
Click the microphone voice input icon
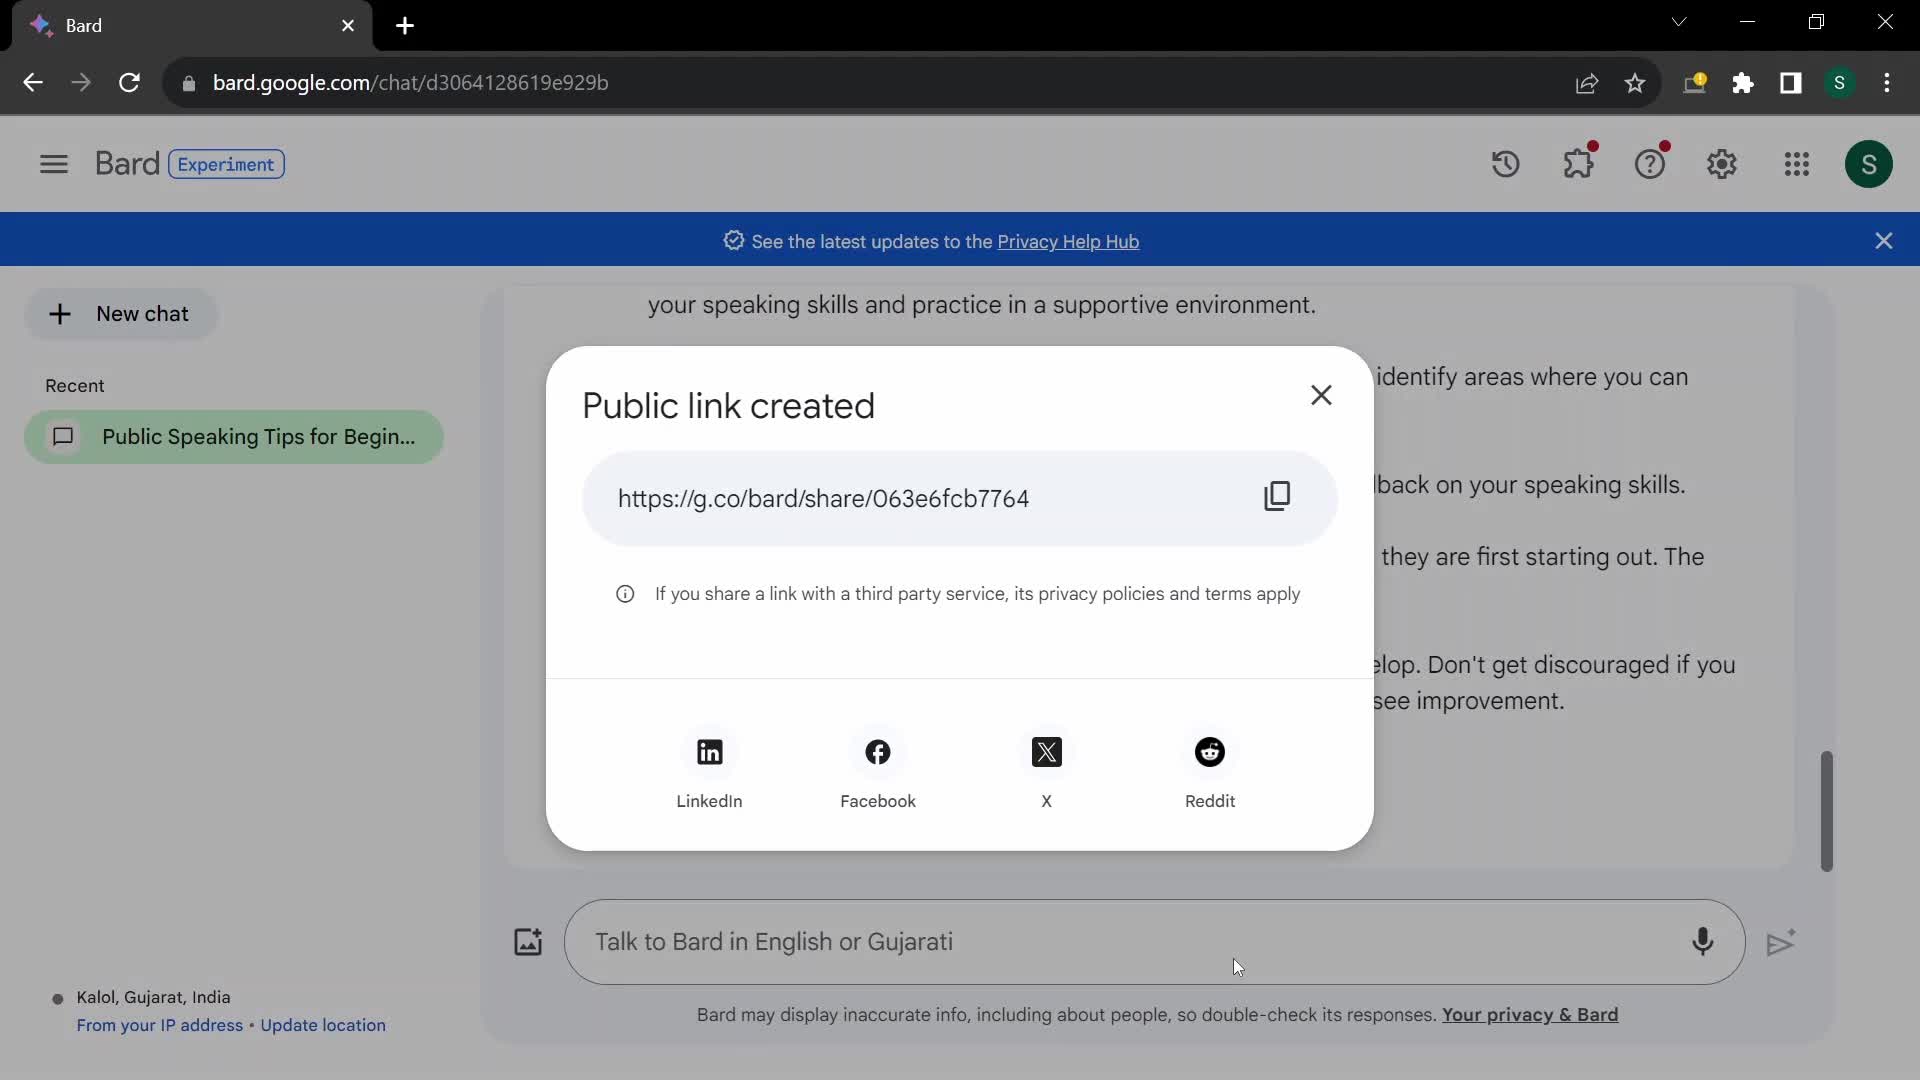point(1702,942)
